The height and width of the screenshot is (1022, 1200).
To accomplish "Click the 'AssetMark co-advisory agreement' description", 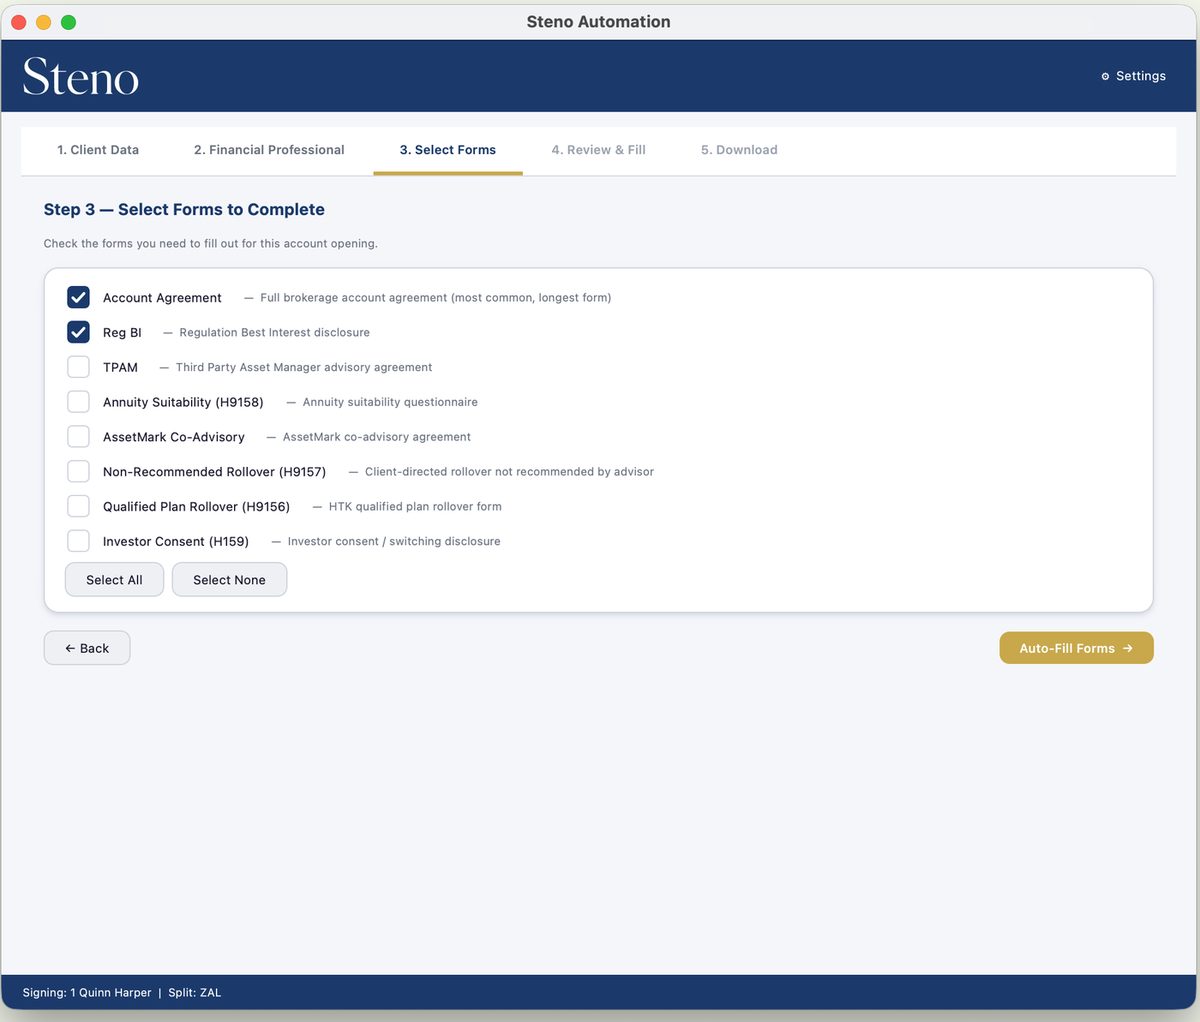I will pos(377,437).
